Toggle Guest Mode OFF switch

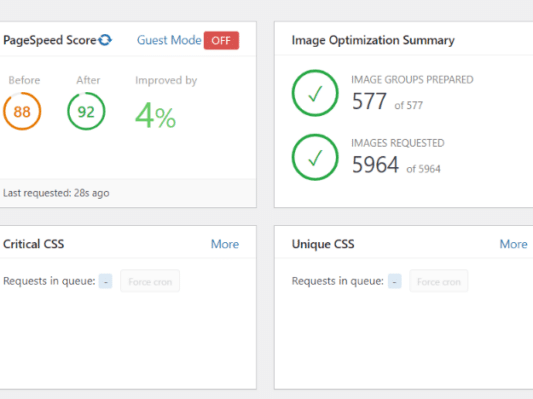[x=221, y=40]
